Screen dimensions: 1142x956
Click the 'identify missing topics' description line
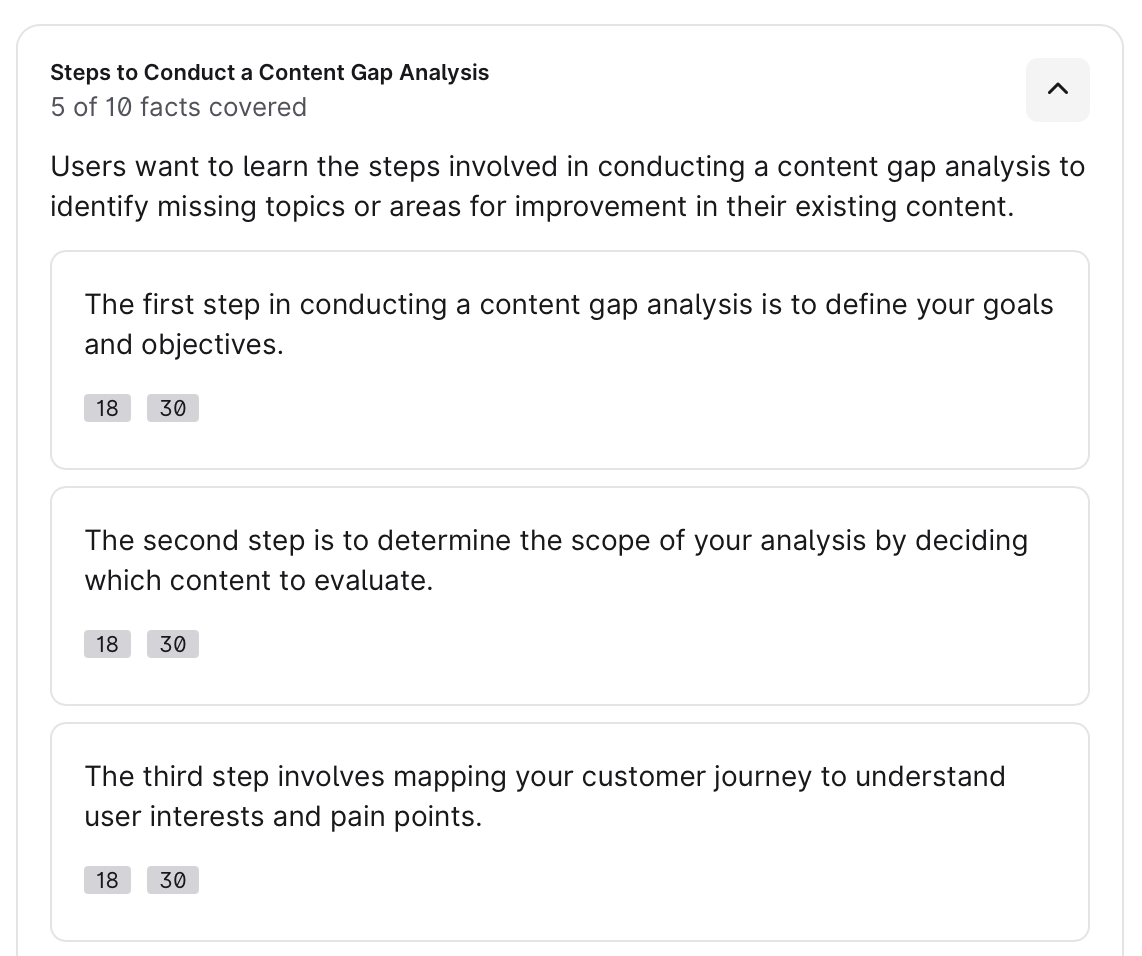point(532,207)
